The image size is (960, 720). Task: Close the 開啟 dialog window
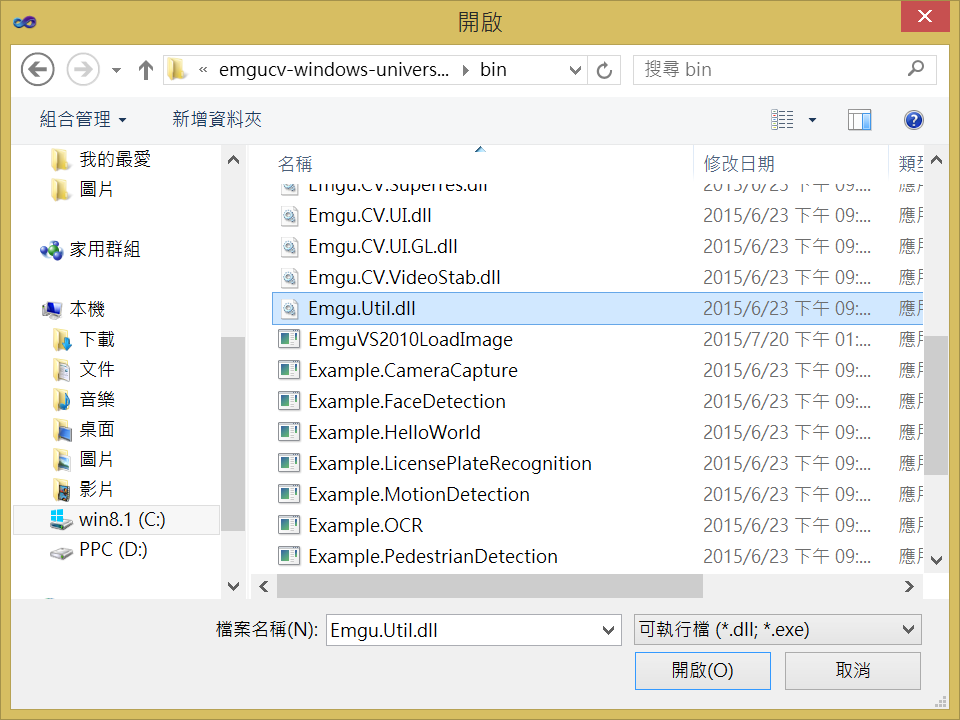924,17
